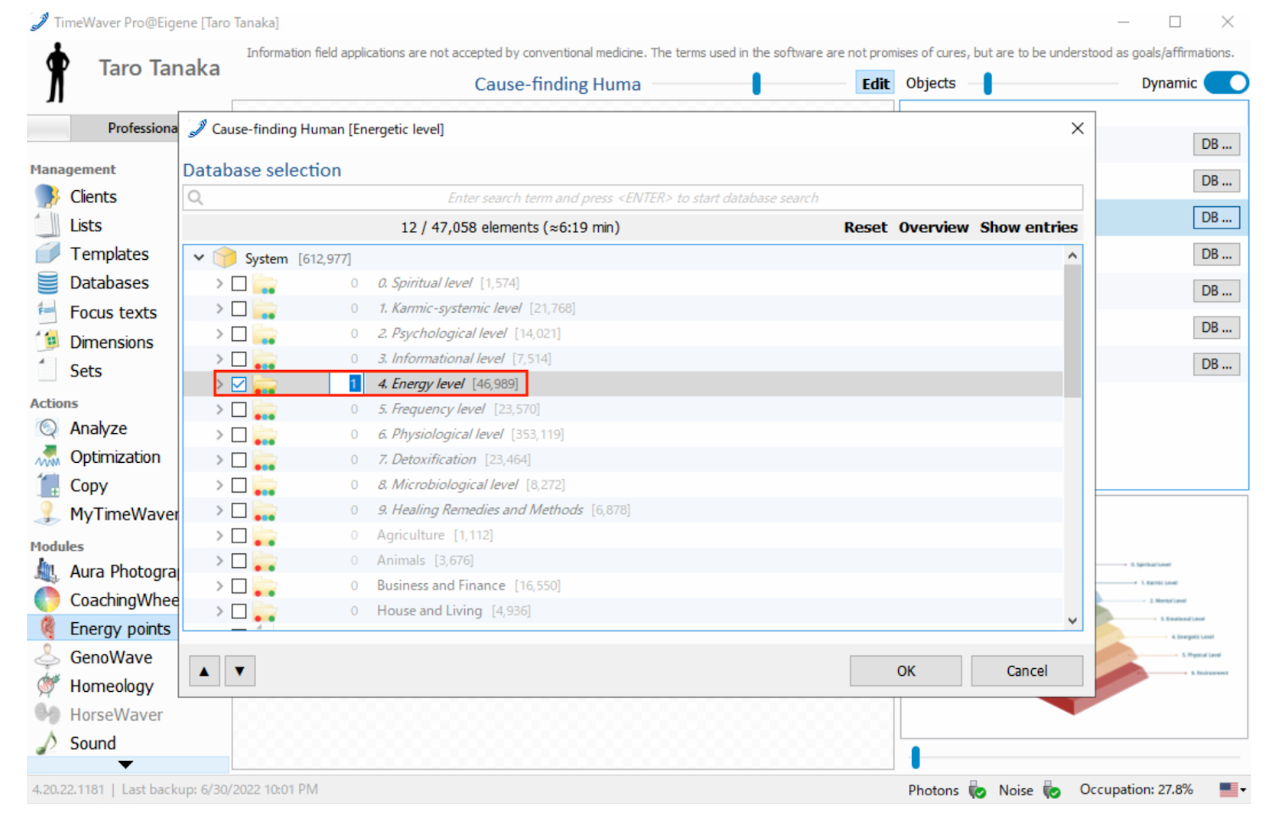Viewport: 1284px width, 824px height.
Task: Click Reset in database selection
Action: (x=865, y=227)
